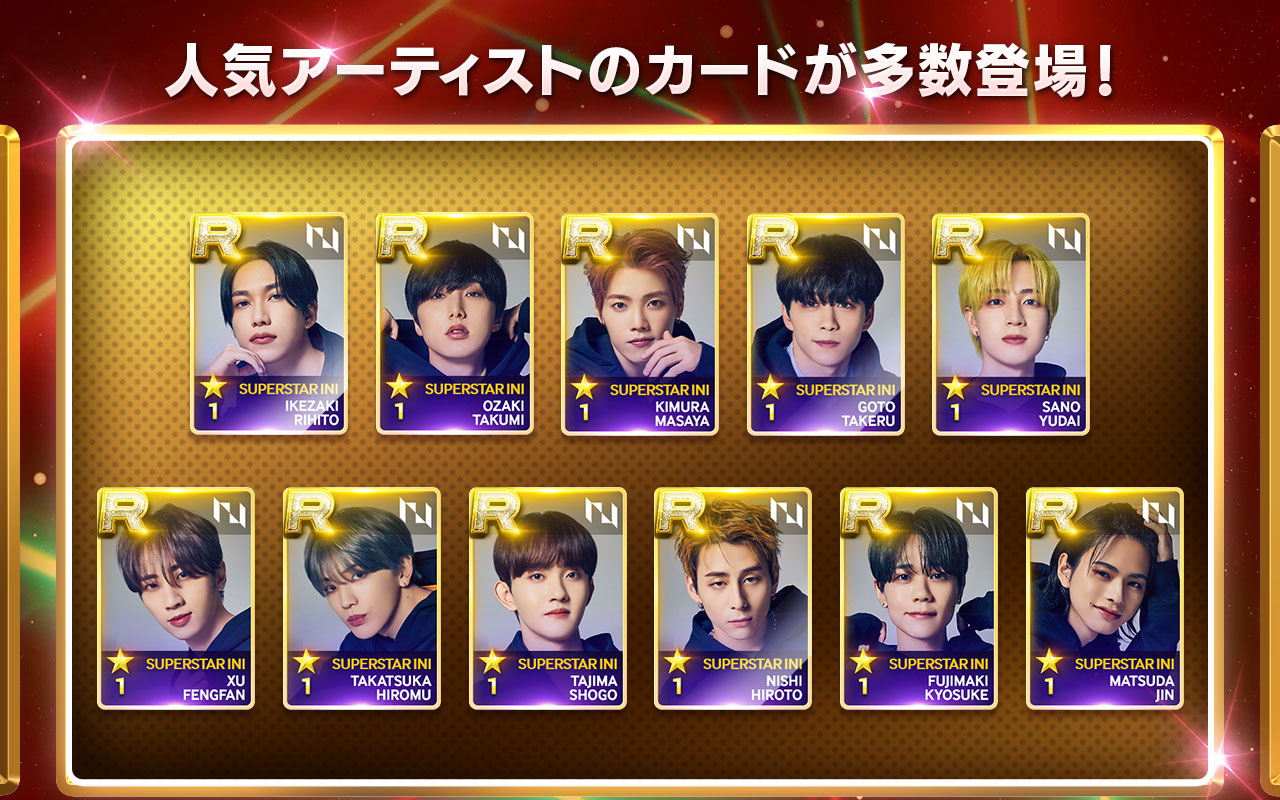
Task: Select the OZAKI TAKUMI card
Action: [x=455, y=324]
